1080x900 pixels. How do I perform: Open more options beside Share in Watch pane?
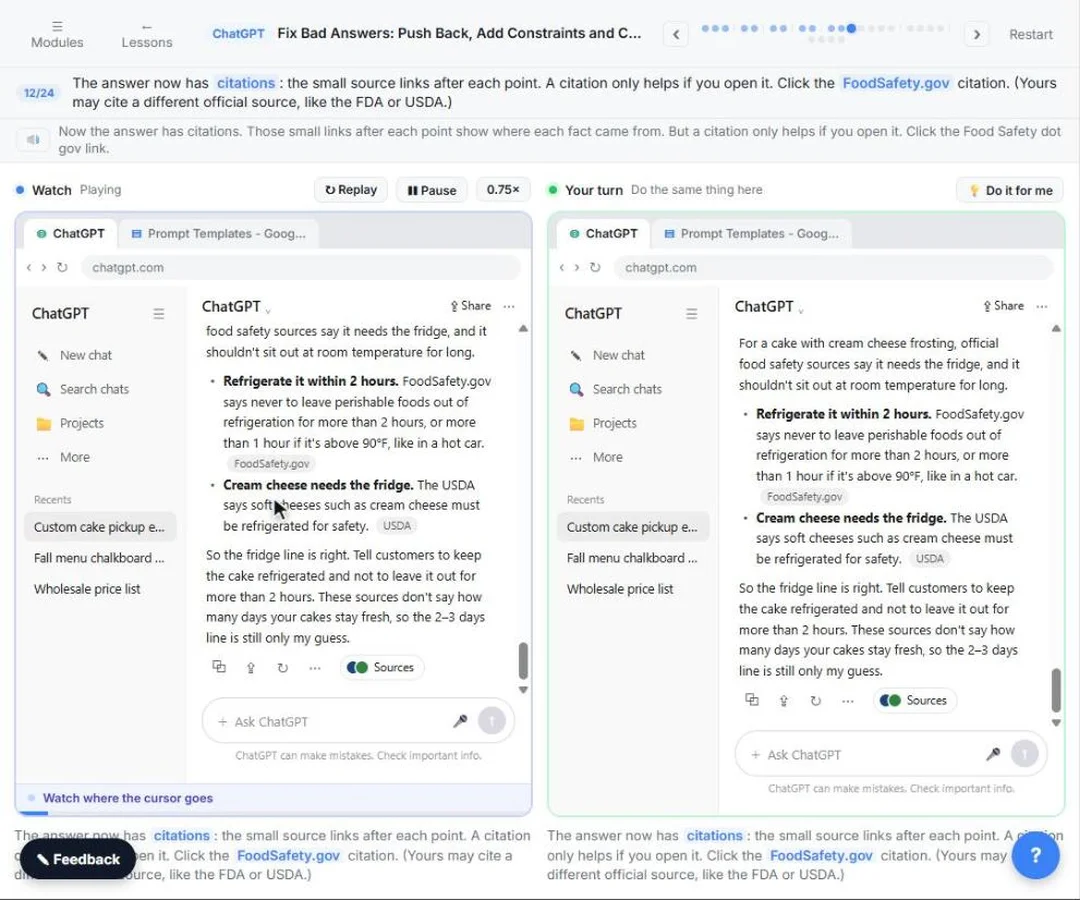pos(509,306)
